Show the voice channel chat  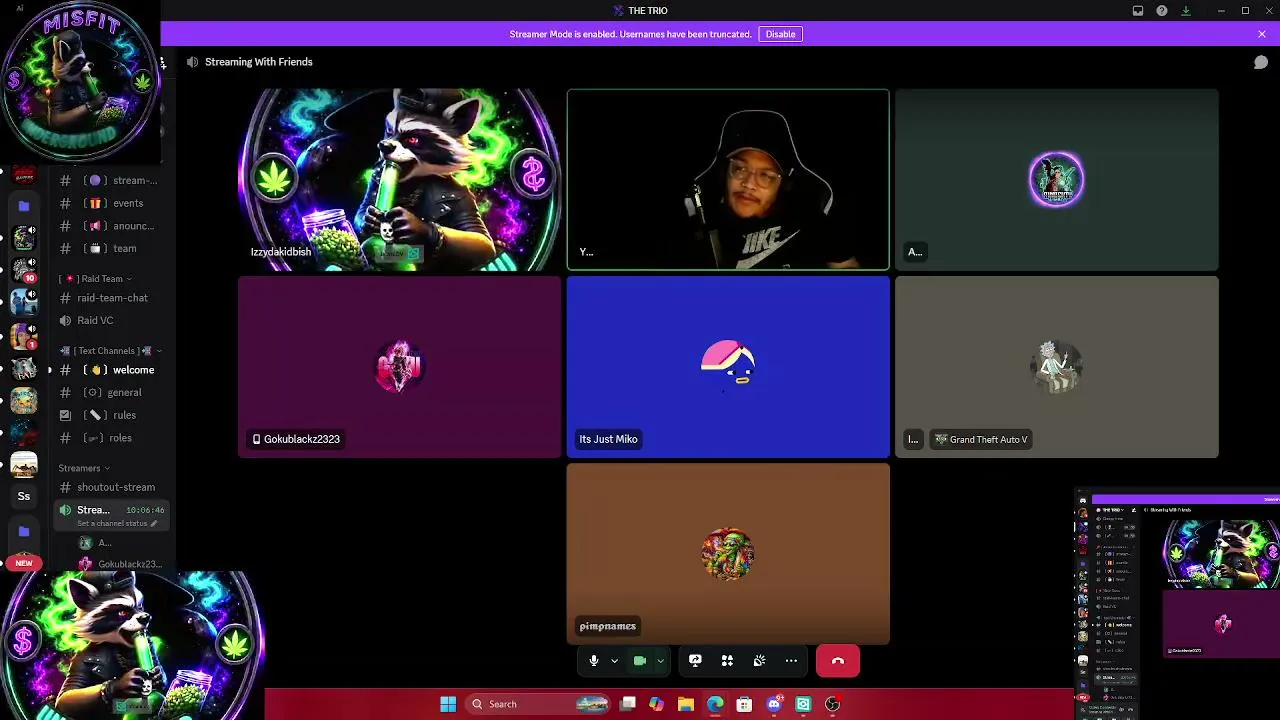click(x=1261, y=62)
